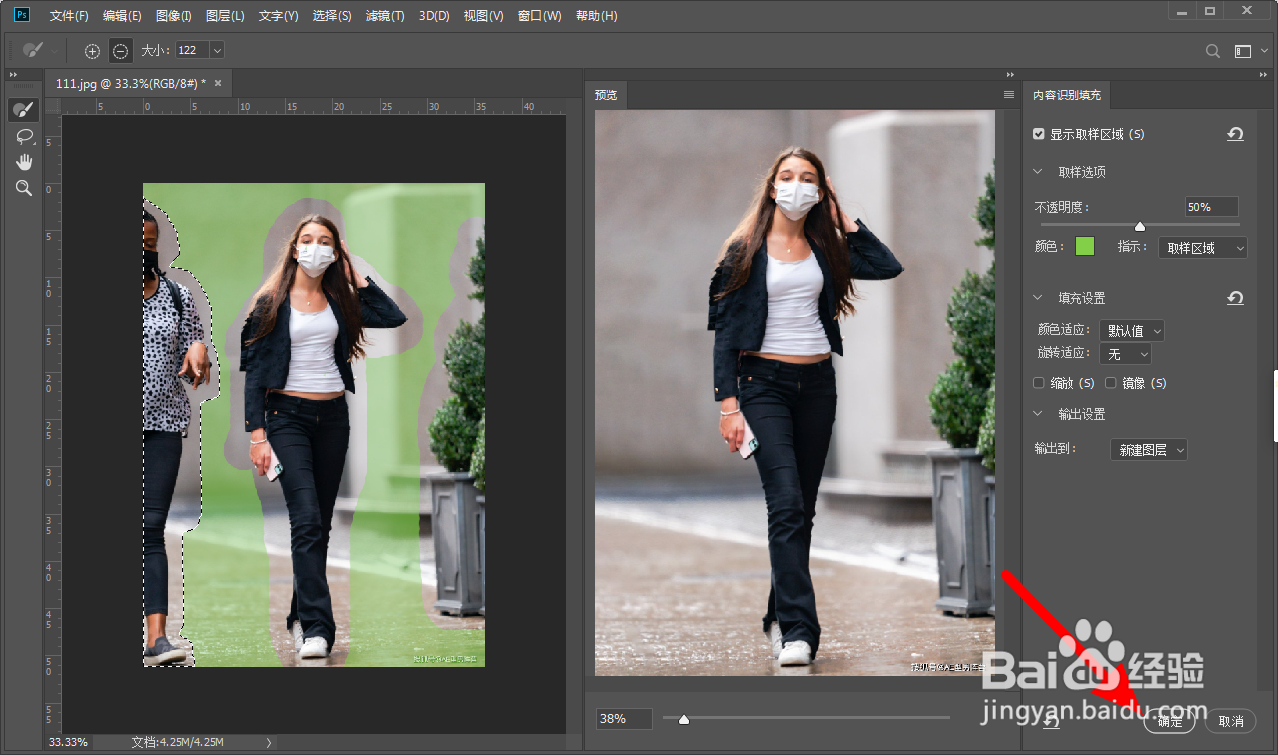Viewport: 1278px width, 755px height.
Task: Click the preview zoom 38% field
Action: click(624, 718)
